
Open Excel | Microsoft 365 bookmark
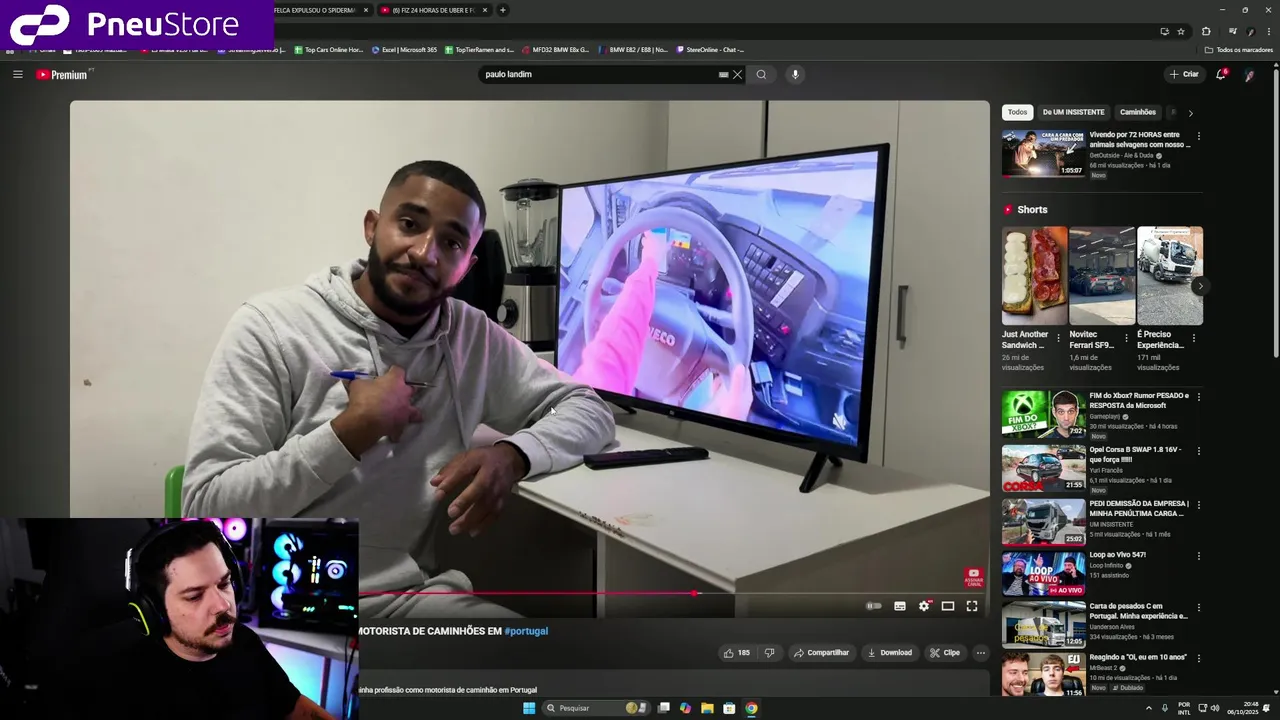(x=404, y=49)
